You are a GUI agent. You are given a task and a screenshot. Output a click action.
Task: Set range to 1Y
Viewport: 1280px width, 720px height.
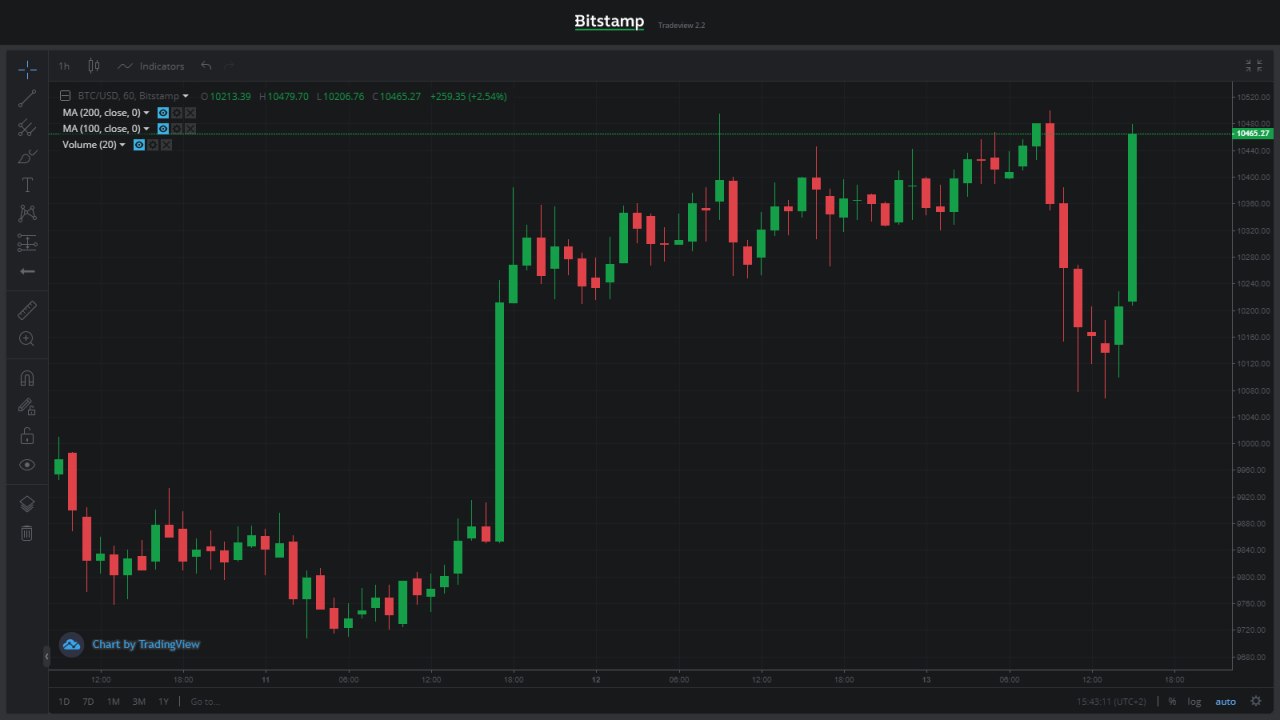[x=163, y=701]
